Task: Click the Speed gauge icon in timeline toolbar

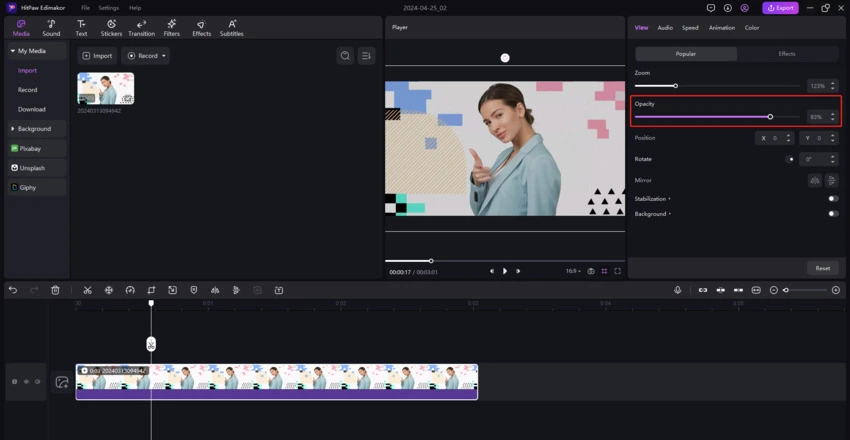Action: click(x=130, y=290)
